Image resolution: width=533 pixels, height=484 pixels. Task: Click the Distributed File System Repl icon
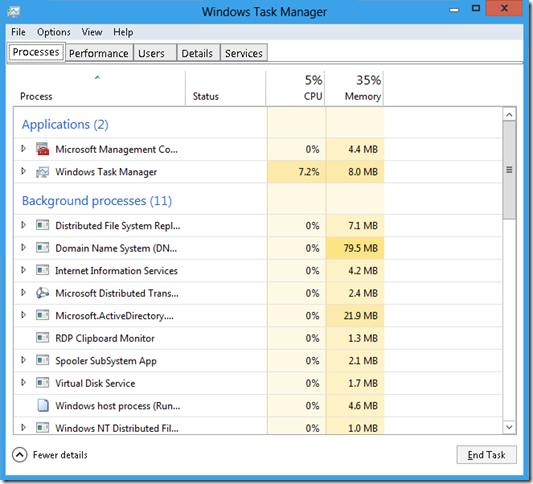click(x=42, y=225)
